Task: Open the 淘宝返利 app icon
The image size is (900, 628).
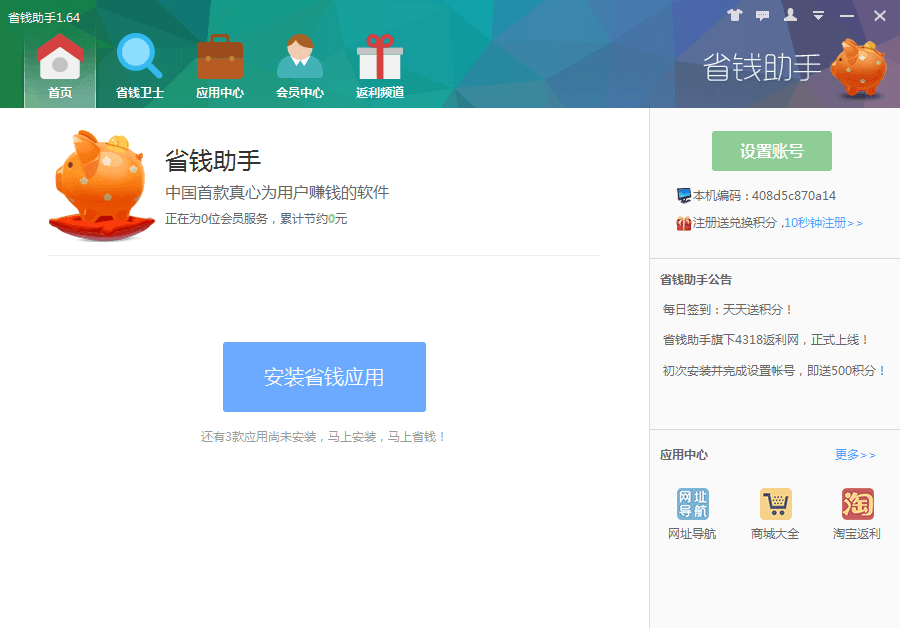Action: (857, 505)
